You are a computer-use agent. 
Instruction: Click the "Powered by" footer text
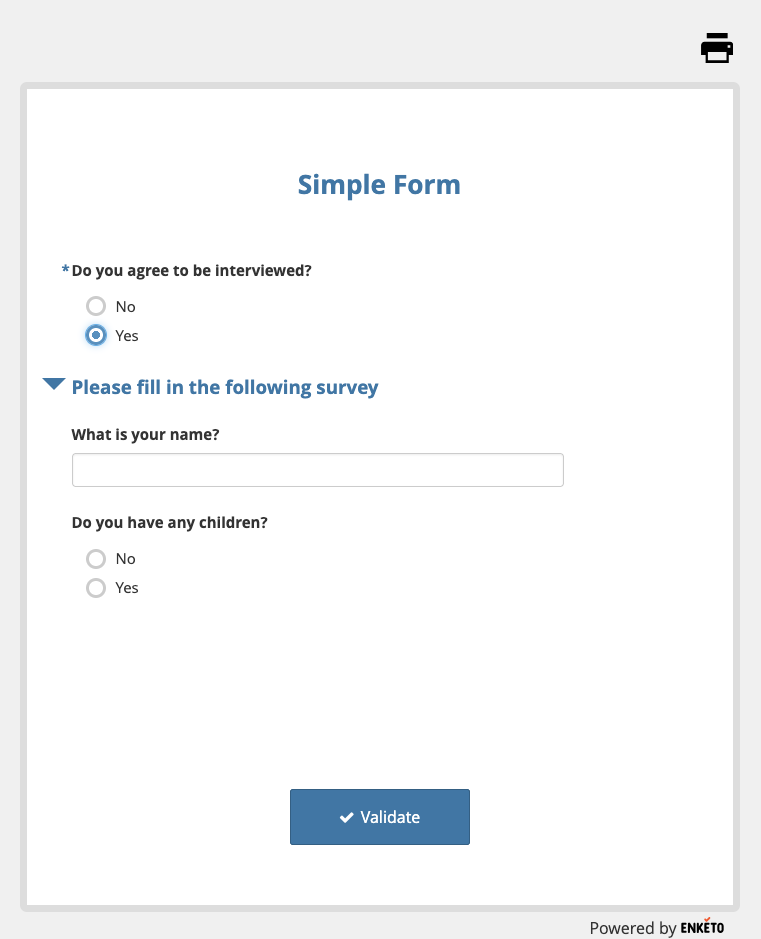[x=632, y=928]
